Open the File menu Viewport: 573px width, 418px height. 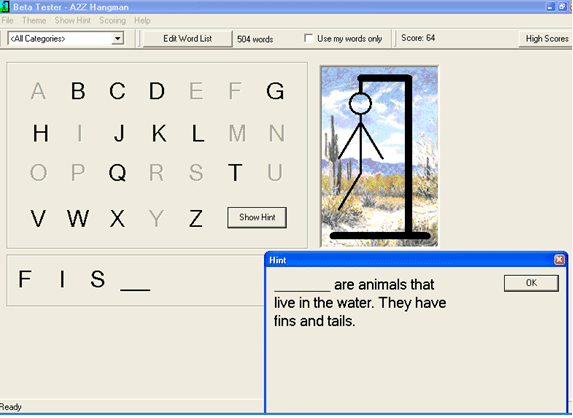[7, 20]
